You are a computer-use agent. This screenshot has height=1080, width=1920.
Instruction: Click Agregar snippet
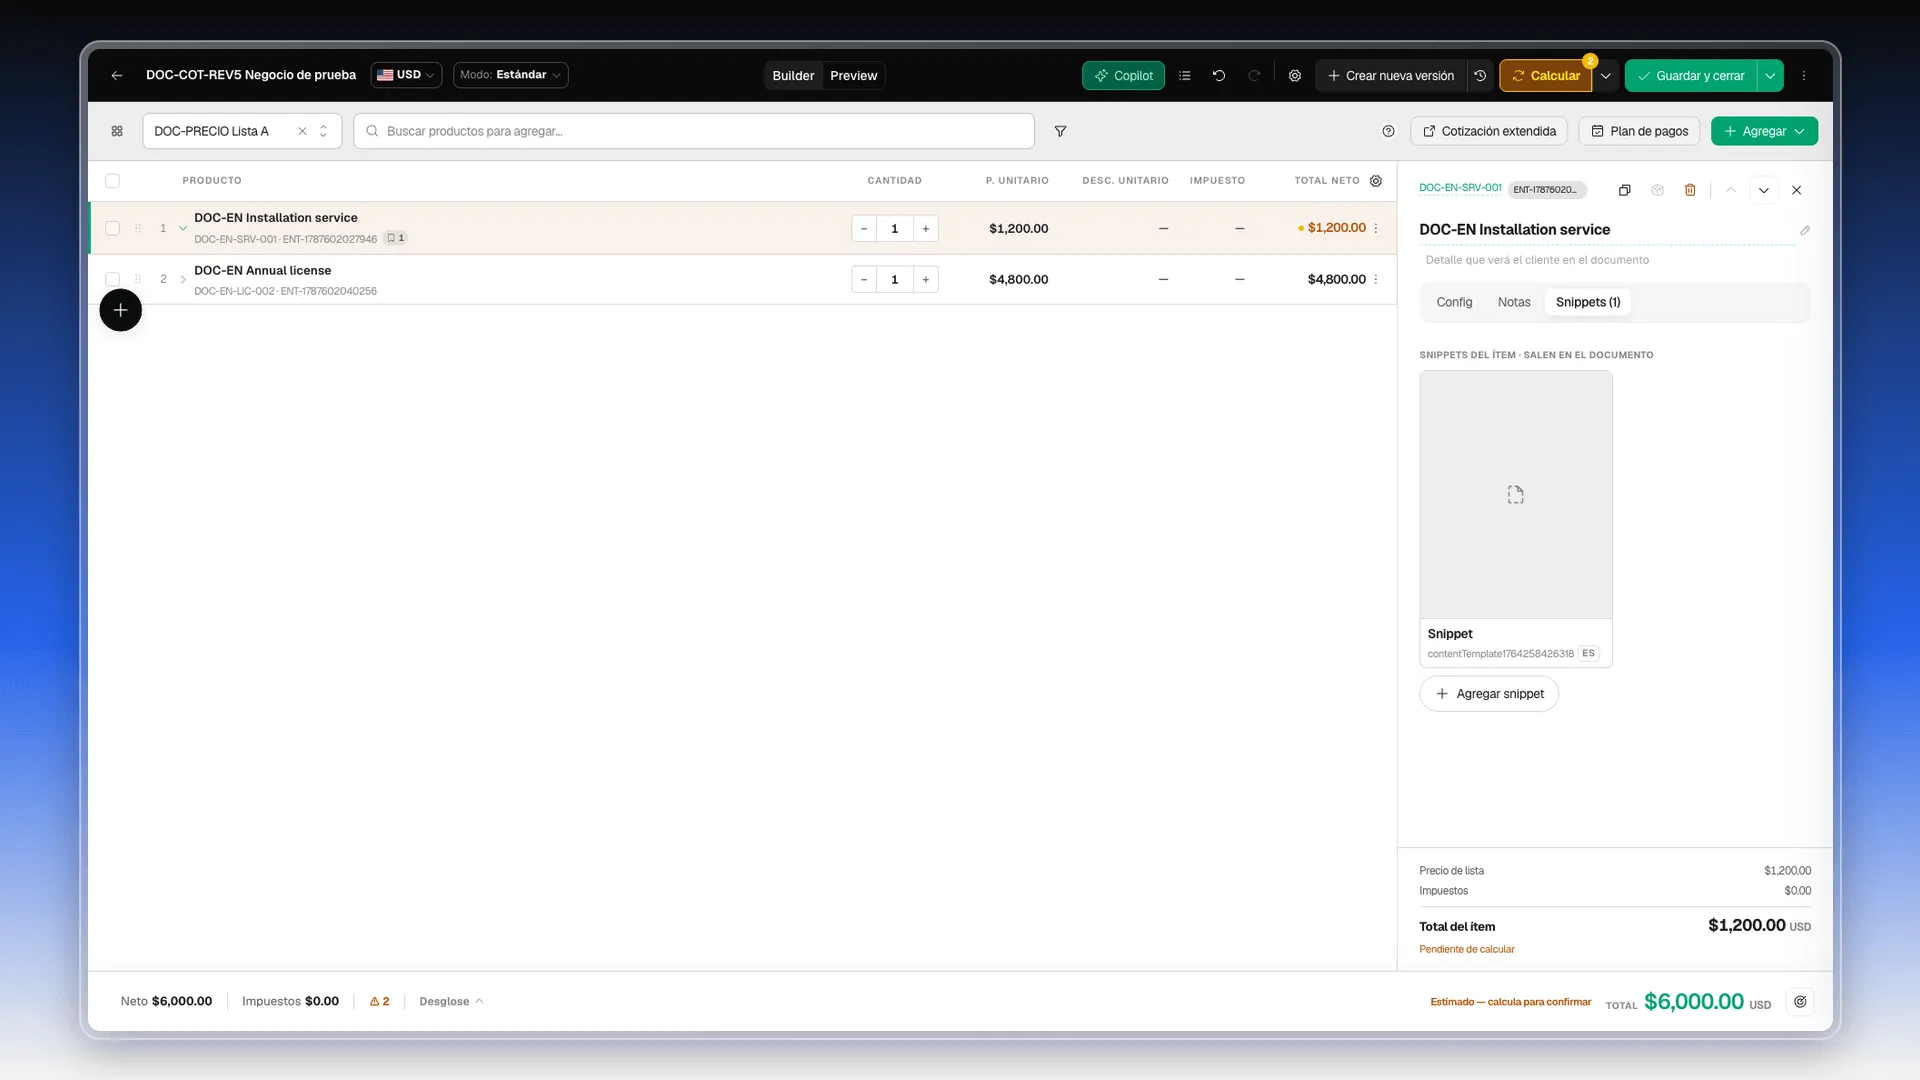[x=1489, y=694]
